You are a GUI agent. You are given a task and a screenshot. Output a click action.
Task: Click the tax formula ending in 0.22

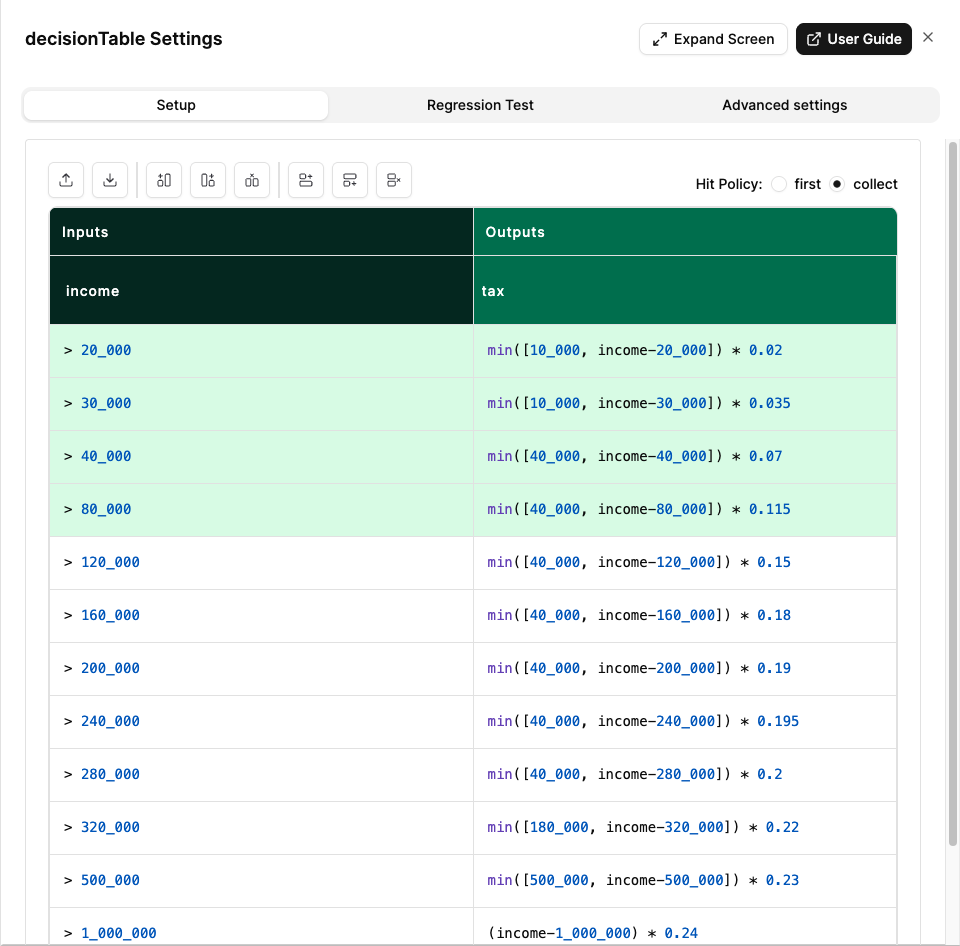(x=685, y=828)
